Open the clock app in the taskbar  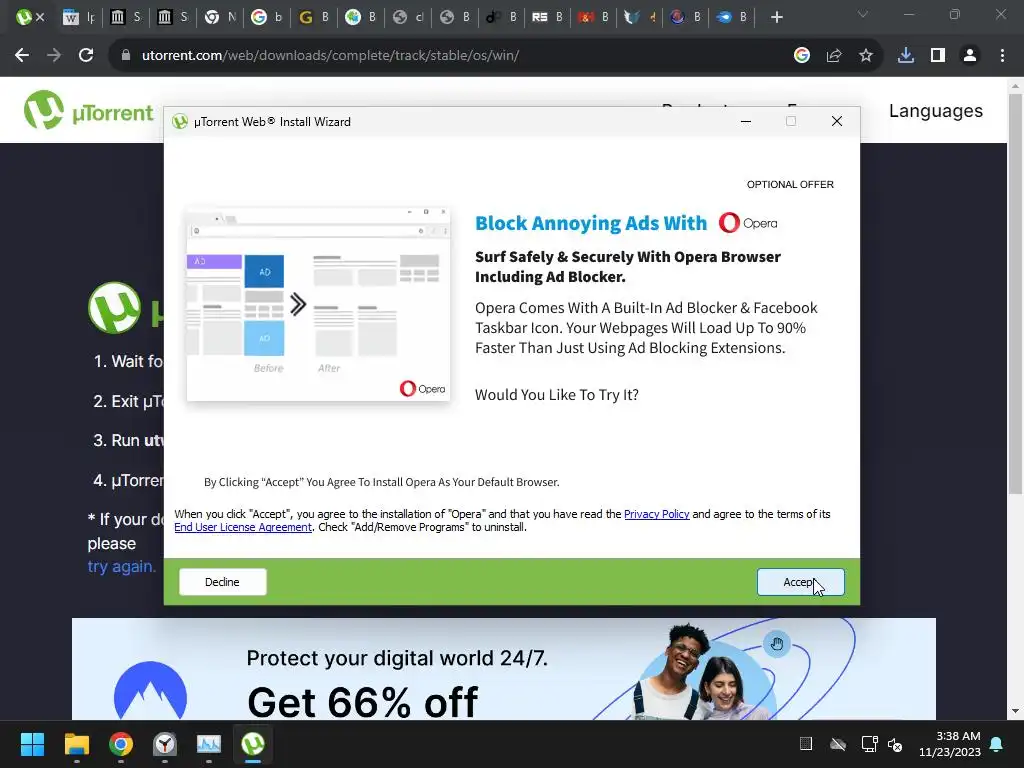165,744
